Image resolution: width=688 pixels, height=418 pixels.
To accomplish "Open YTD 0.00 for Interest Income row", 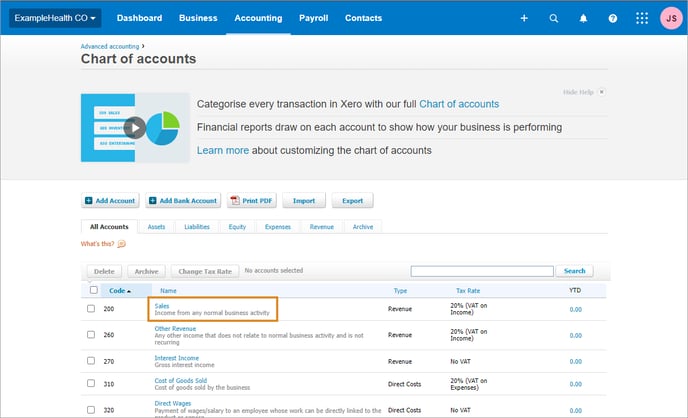I will (x=576, y=361).
